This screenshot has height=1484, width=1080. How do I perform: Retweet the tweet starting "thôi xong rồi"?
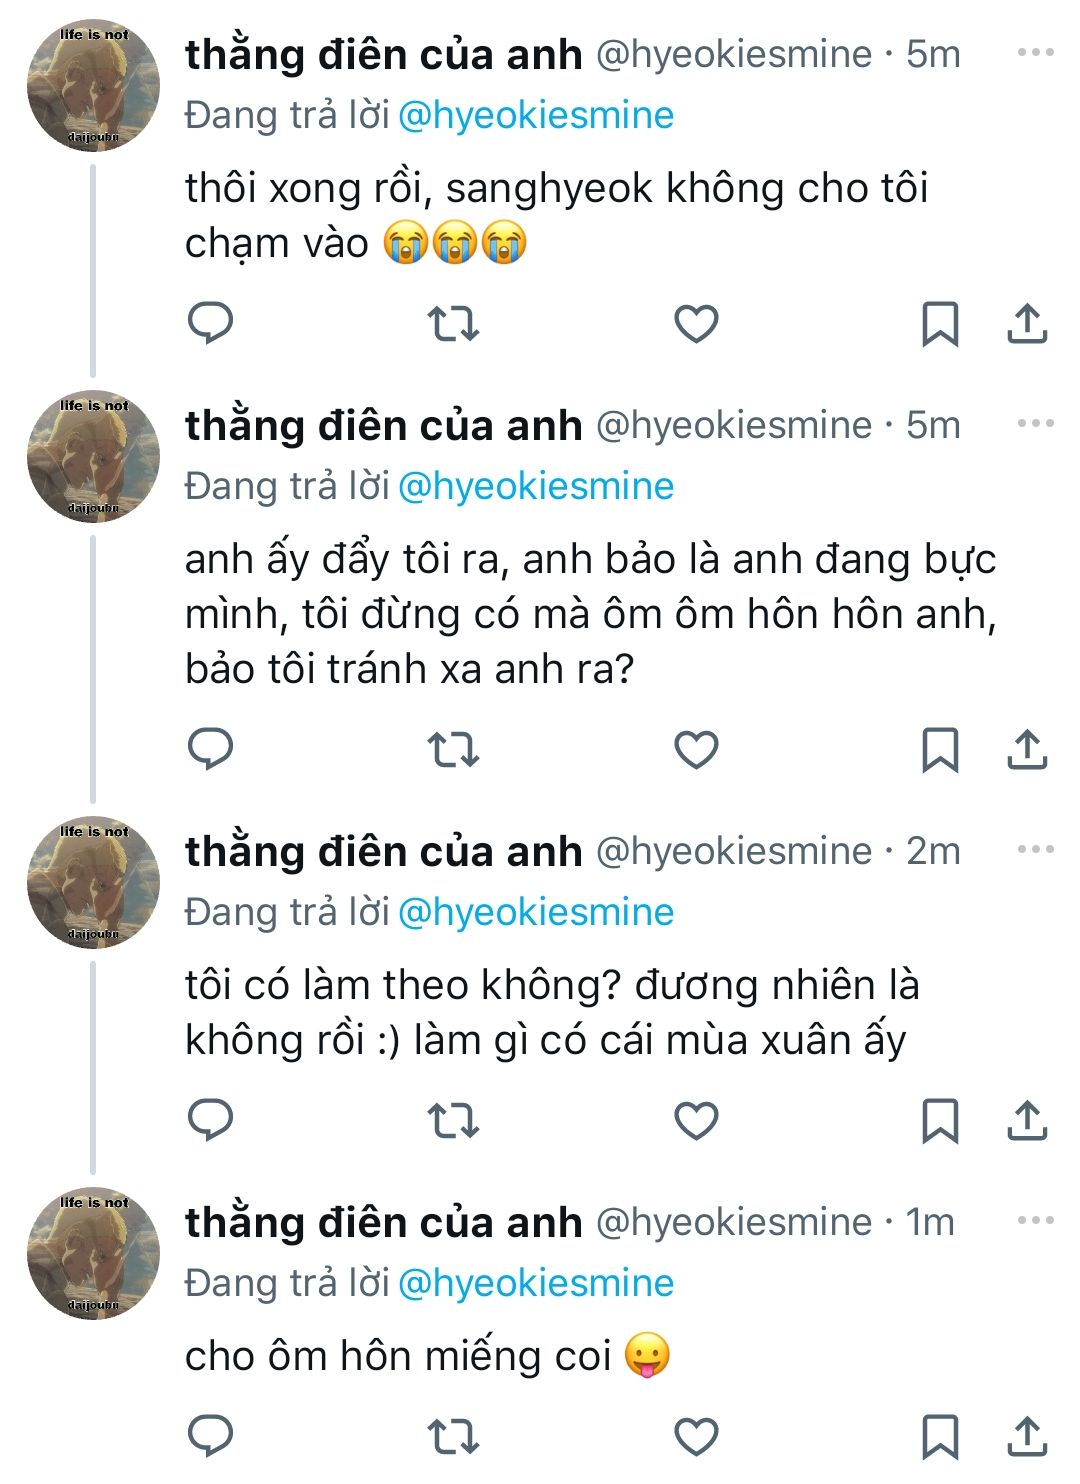pos(453,323)
